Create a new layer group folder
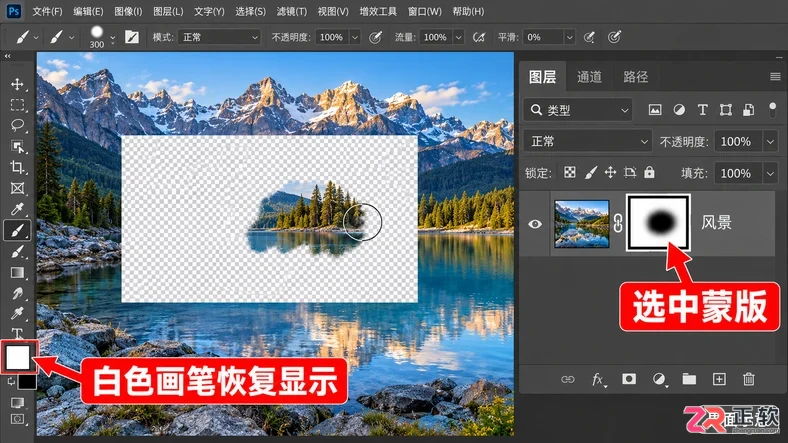 (689, 379)
